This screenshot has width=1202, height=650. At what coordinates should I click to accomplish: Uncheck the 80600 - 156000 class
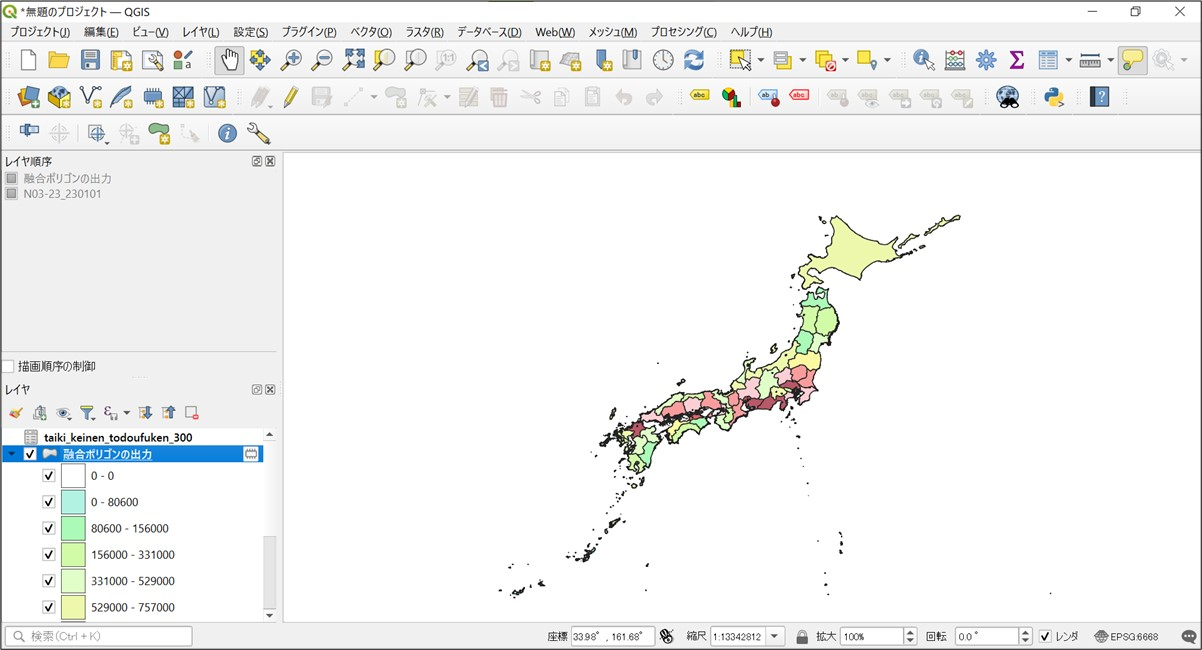pos(48,528)
